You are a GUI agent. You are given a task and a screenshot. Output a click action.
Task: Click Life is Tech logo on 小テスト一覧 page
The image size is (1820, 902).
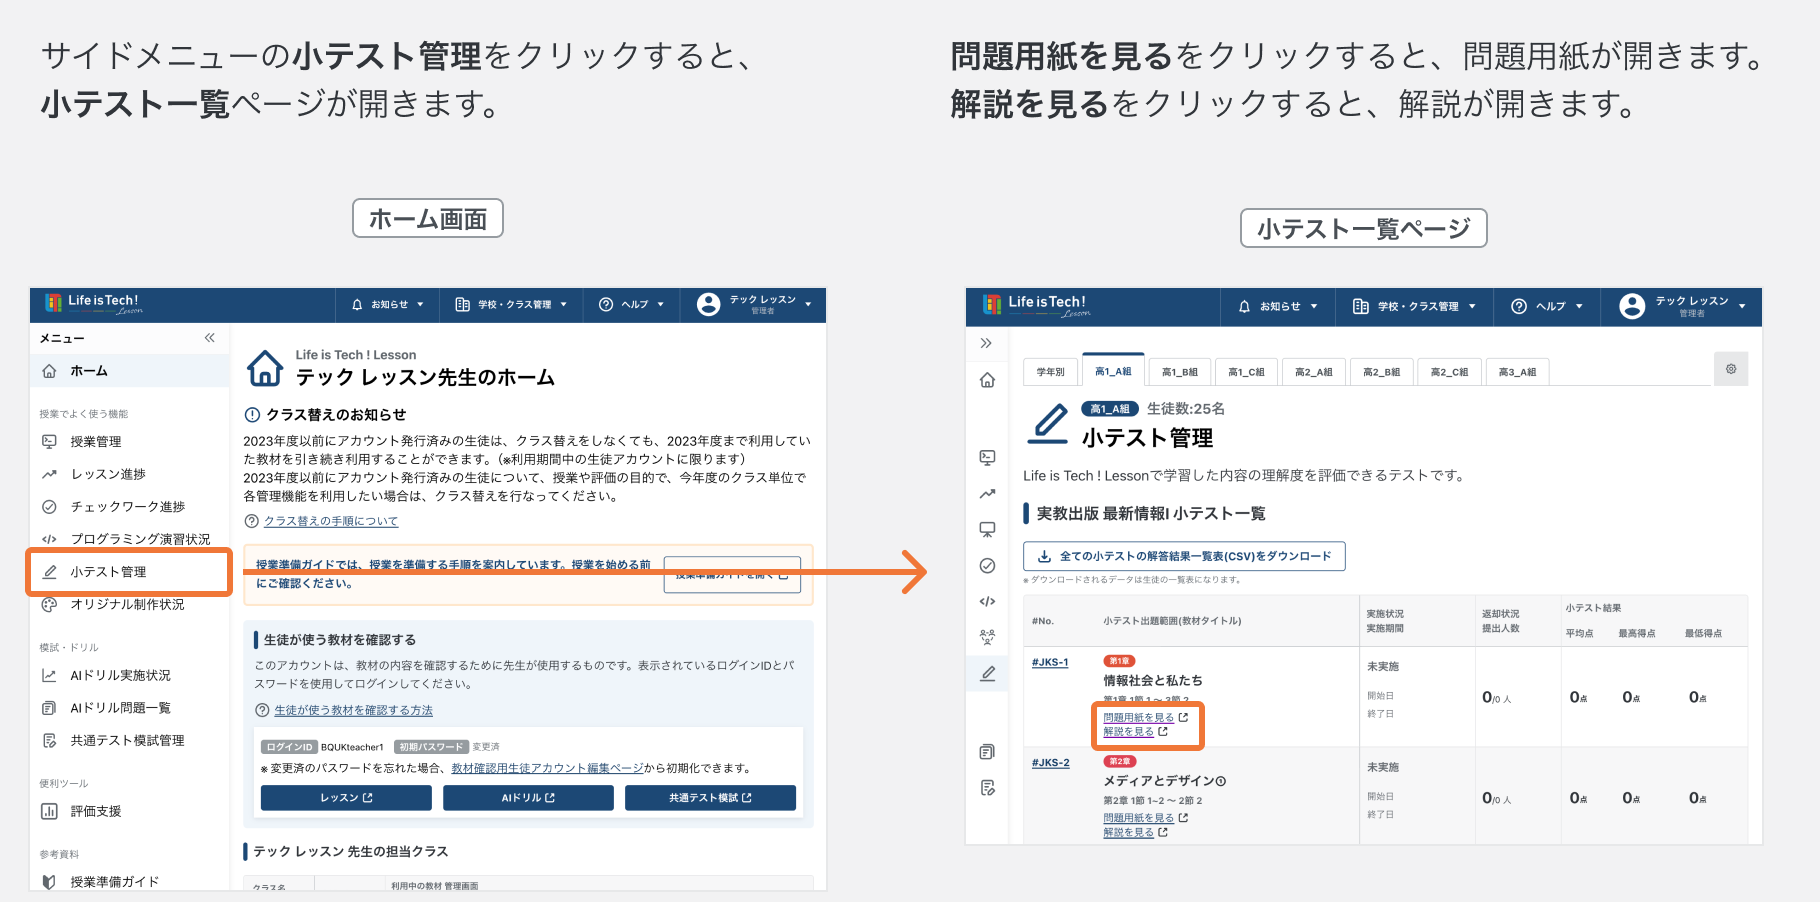coord(1037,305)
